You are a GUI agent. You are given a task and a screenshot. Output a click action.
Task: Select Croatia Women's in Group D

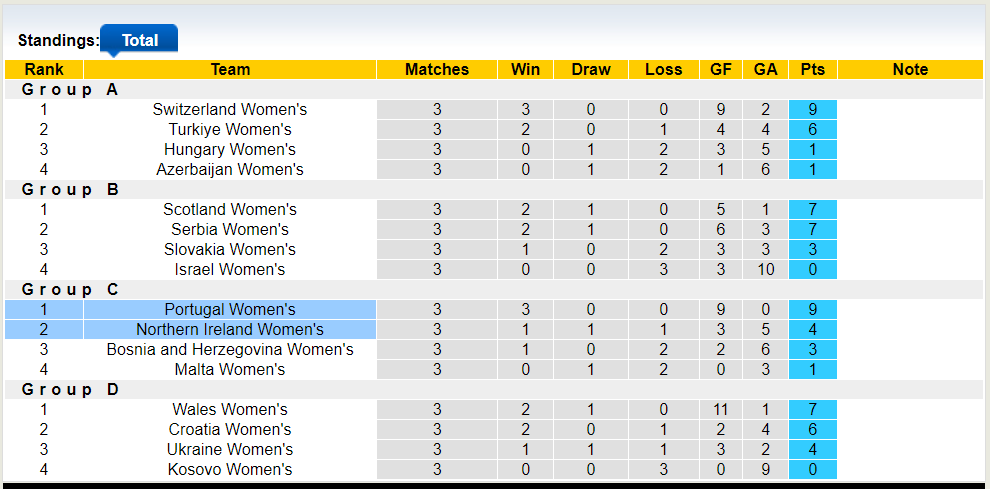click(230, 430)
